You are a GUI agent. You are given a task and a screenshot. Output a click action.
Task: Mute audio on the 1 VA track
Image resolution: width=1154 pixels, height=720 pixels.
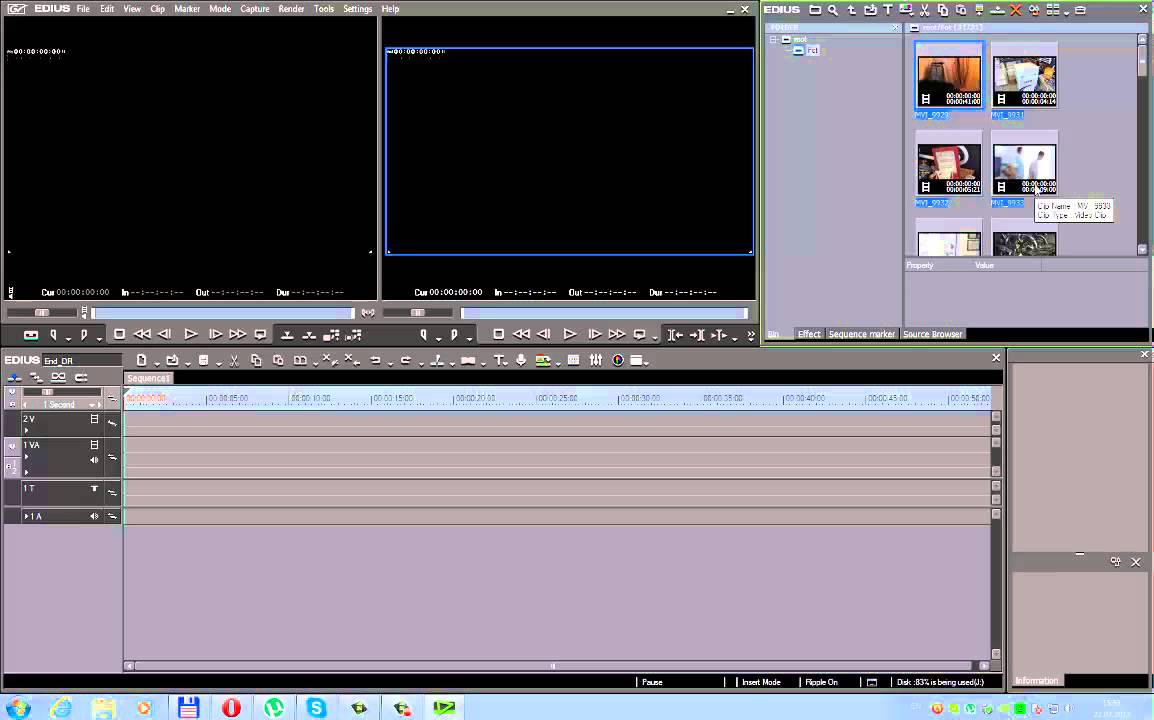click(94, 460)
